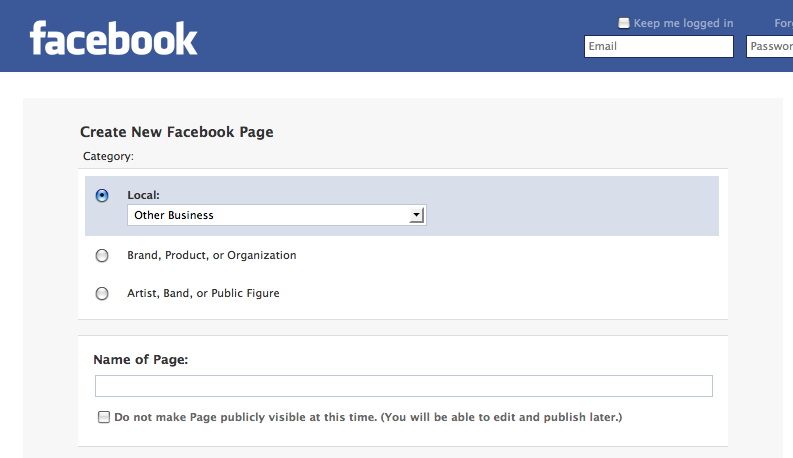Click the Create New Facebook Page heading

point(176,131)
